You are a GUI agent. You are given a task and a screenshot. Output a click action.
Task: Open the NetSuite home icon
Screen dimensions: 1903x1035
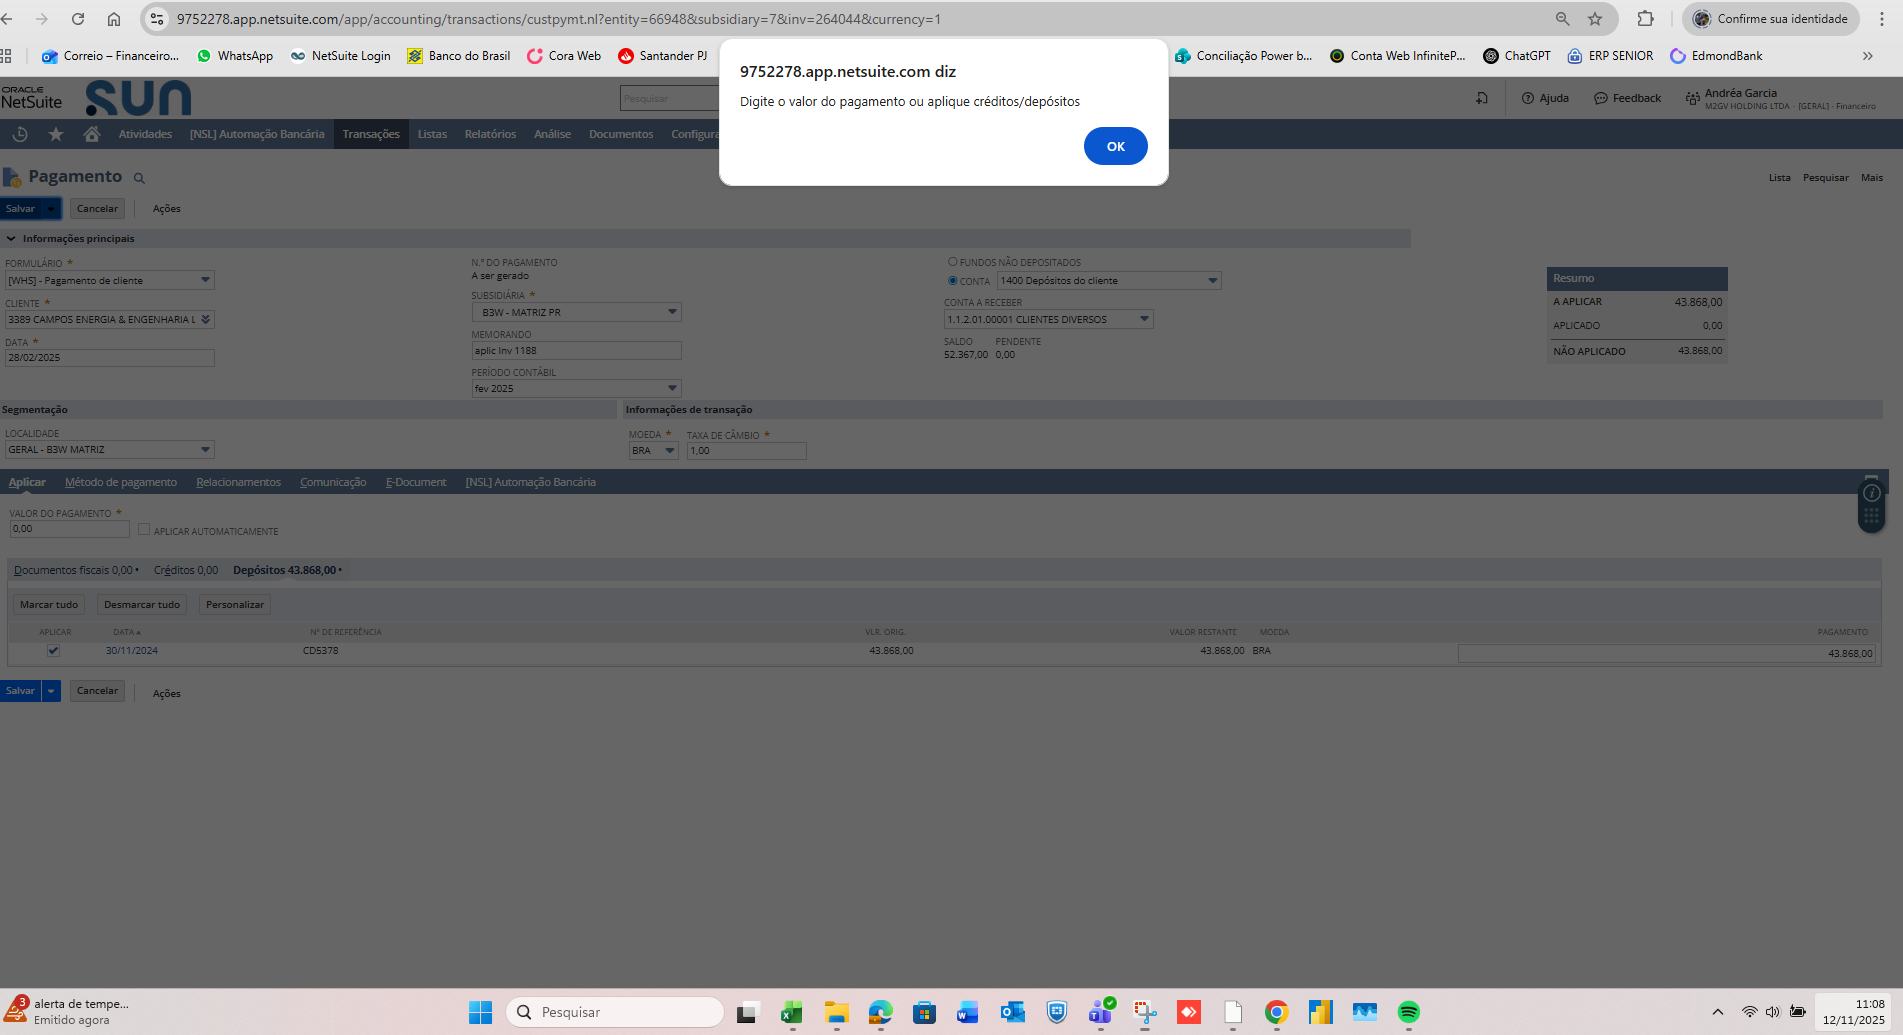click(92, 134)
